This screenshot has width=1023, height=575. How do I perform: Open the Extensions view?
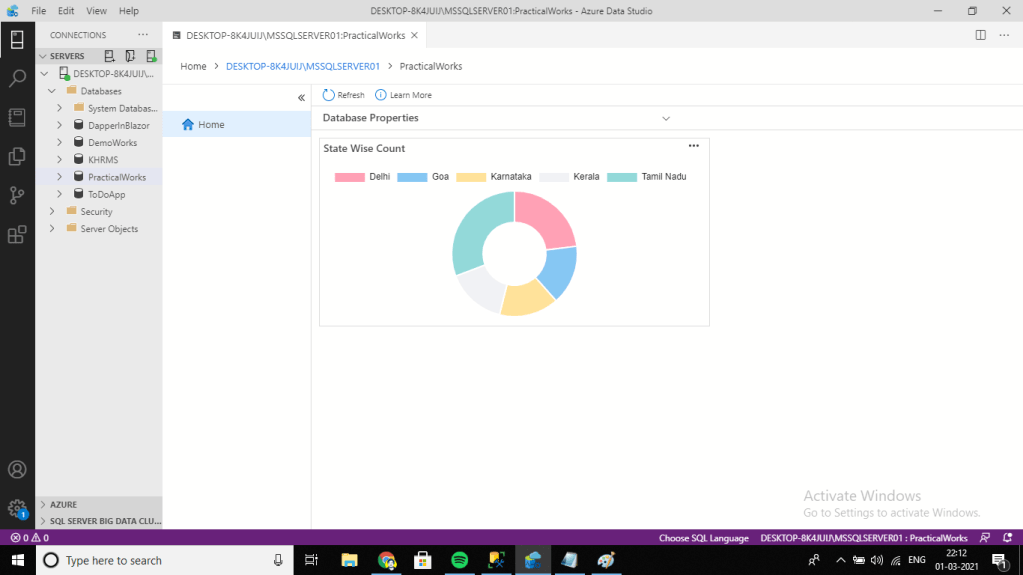pyautogui.click(x=17, y=235)
